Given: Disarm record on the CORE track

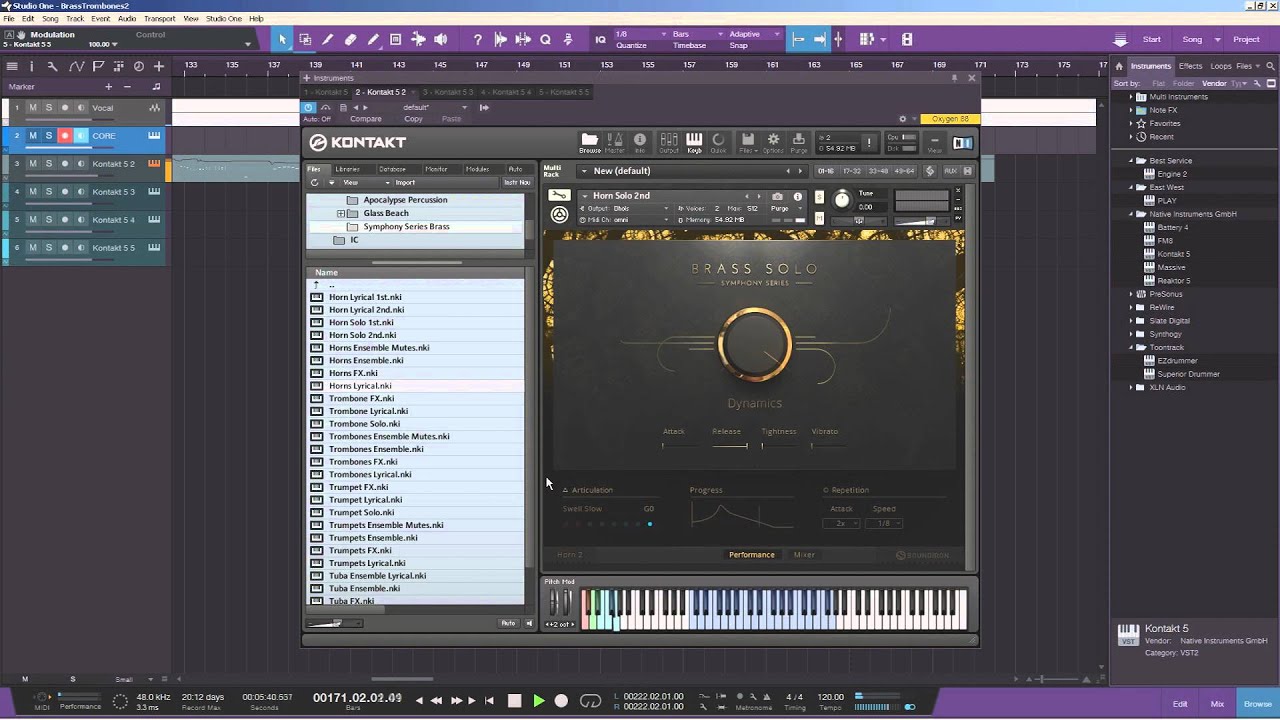Looking at the screenshot, I should [65, 136].
